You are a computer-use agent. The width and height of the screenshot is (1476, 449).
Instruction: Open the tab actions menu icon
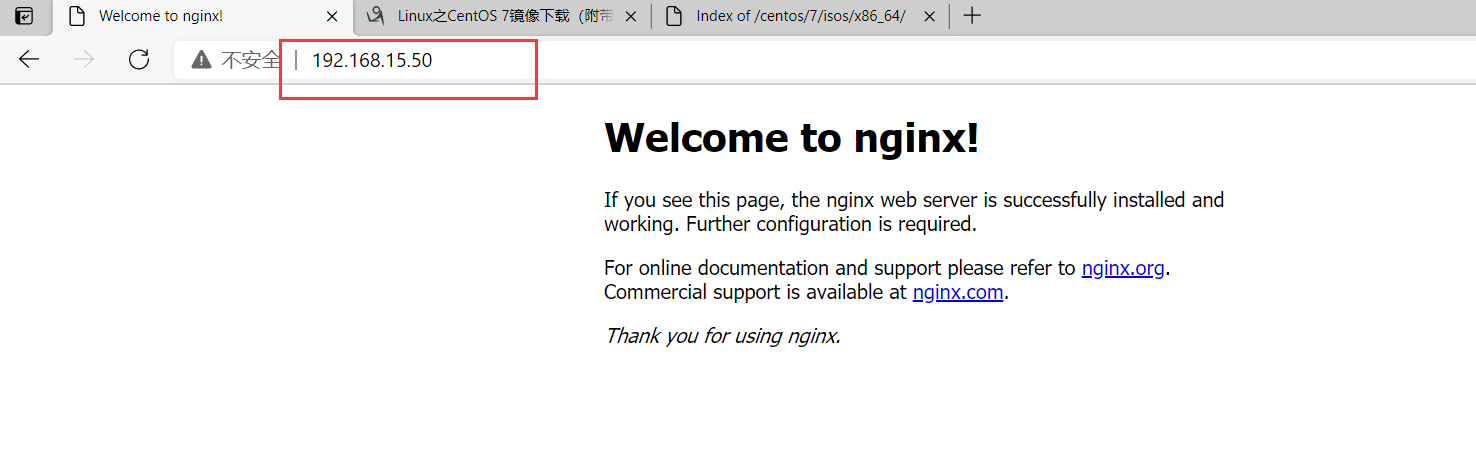(24, 16)
